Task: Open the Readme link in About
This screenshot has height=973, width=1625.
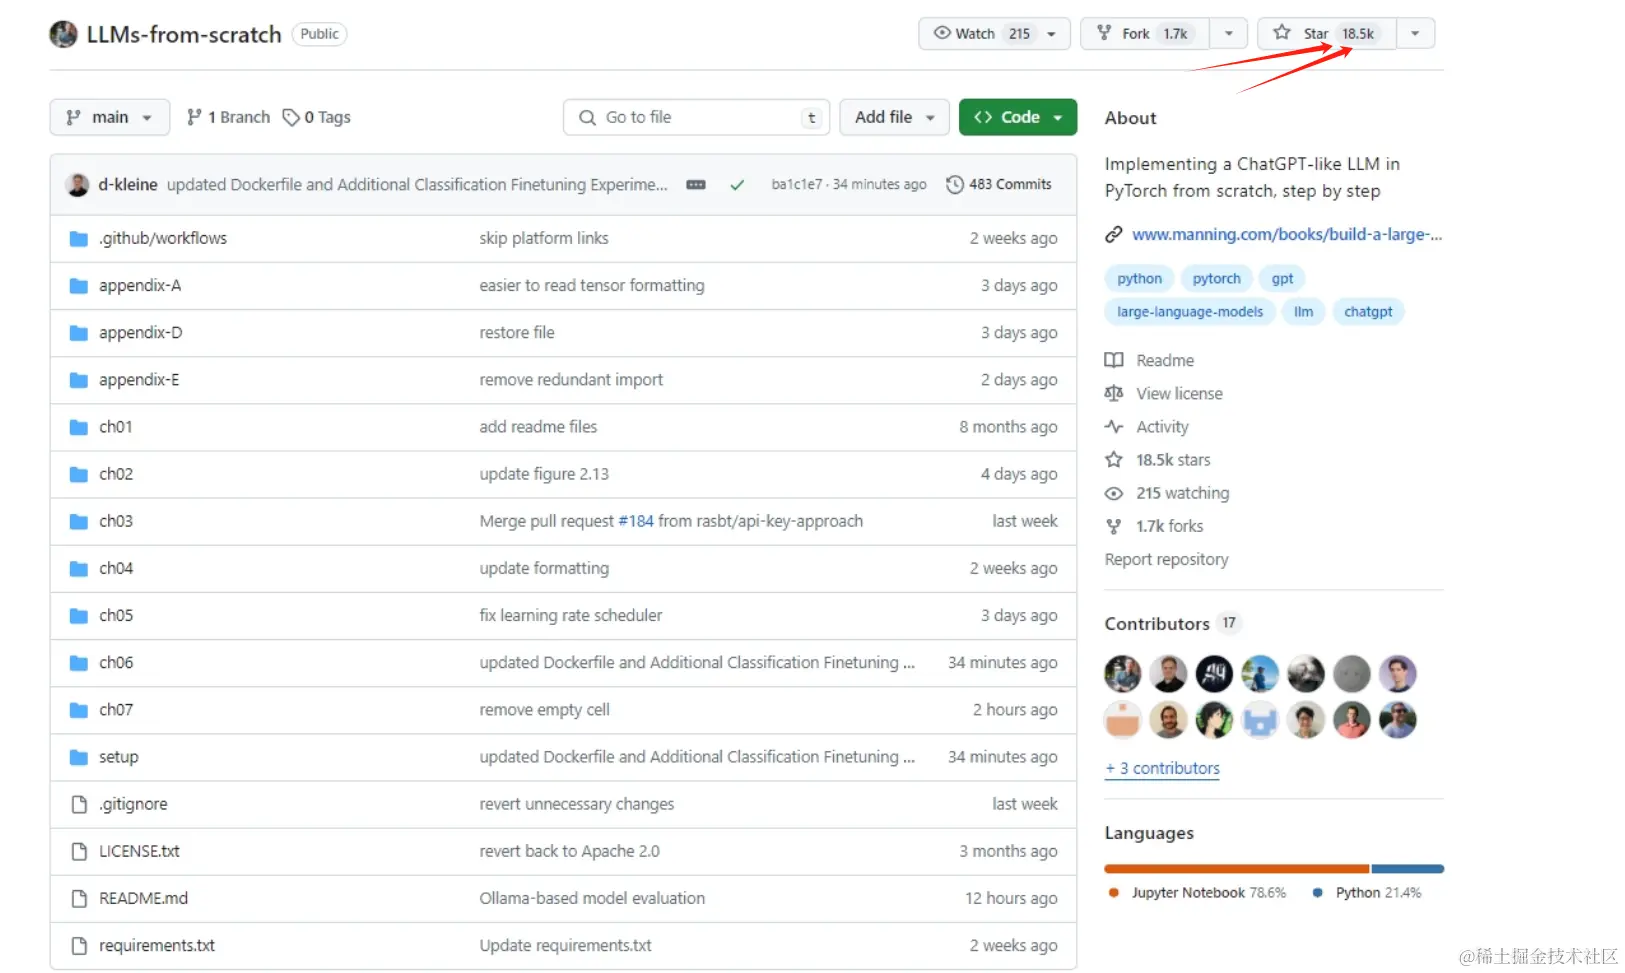Action: [x=1150, y=361]
